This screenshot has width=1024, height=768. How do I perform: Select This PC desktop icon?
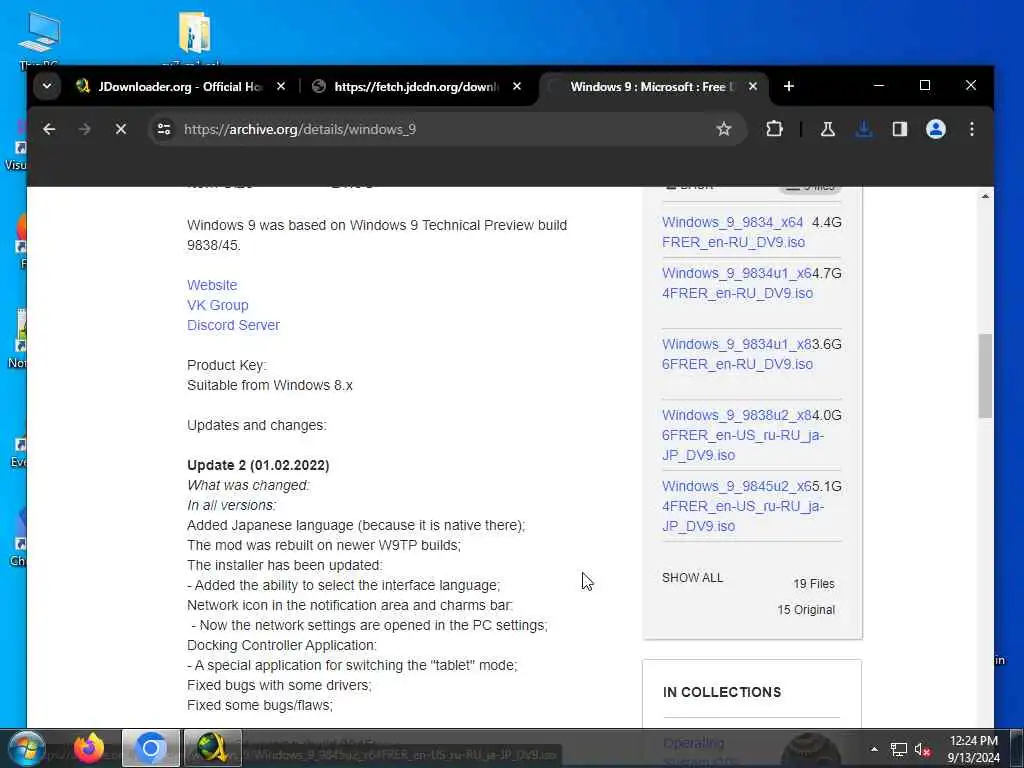click(x=39, y=39)
